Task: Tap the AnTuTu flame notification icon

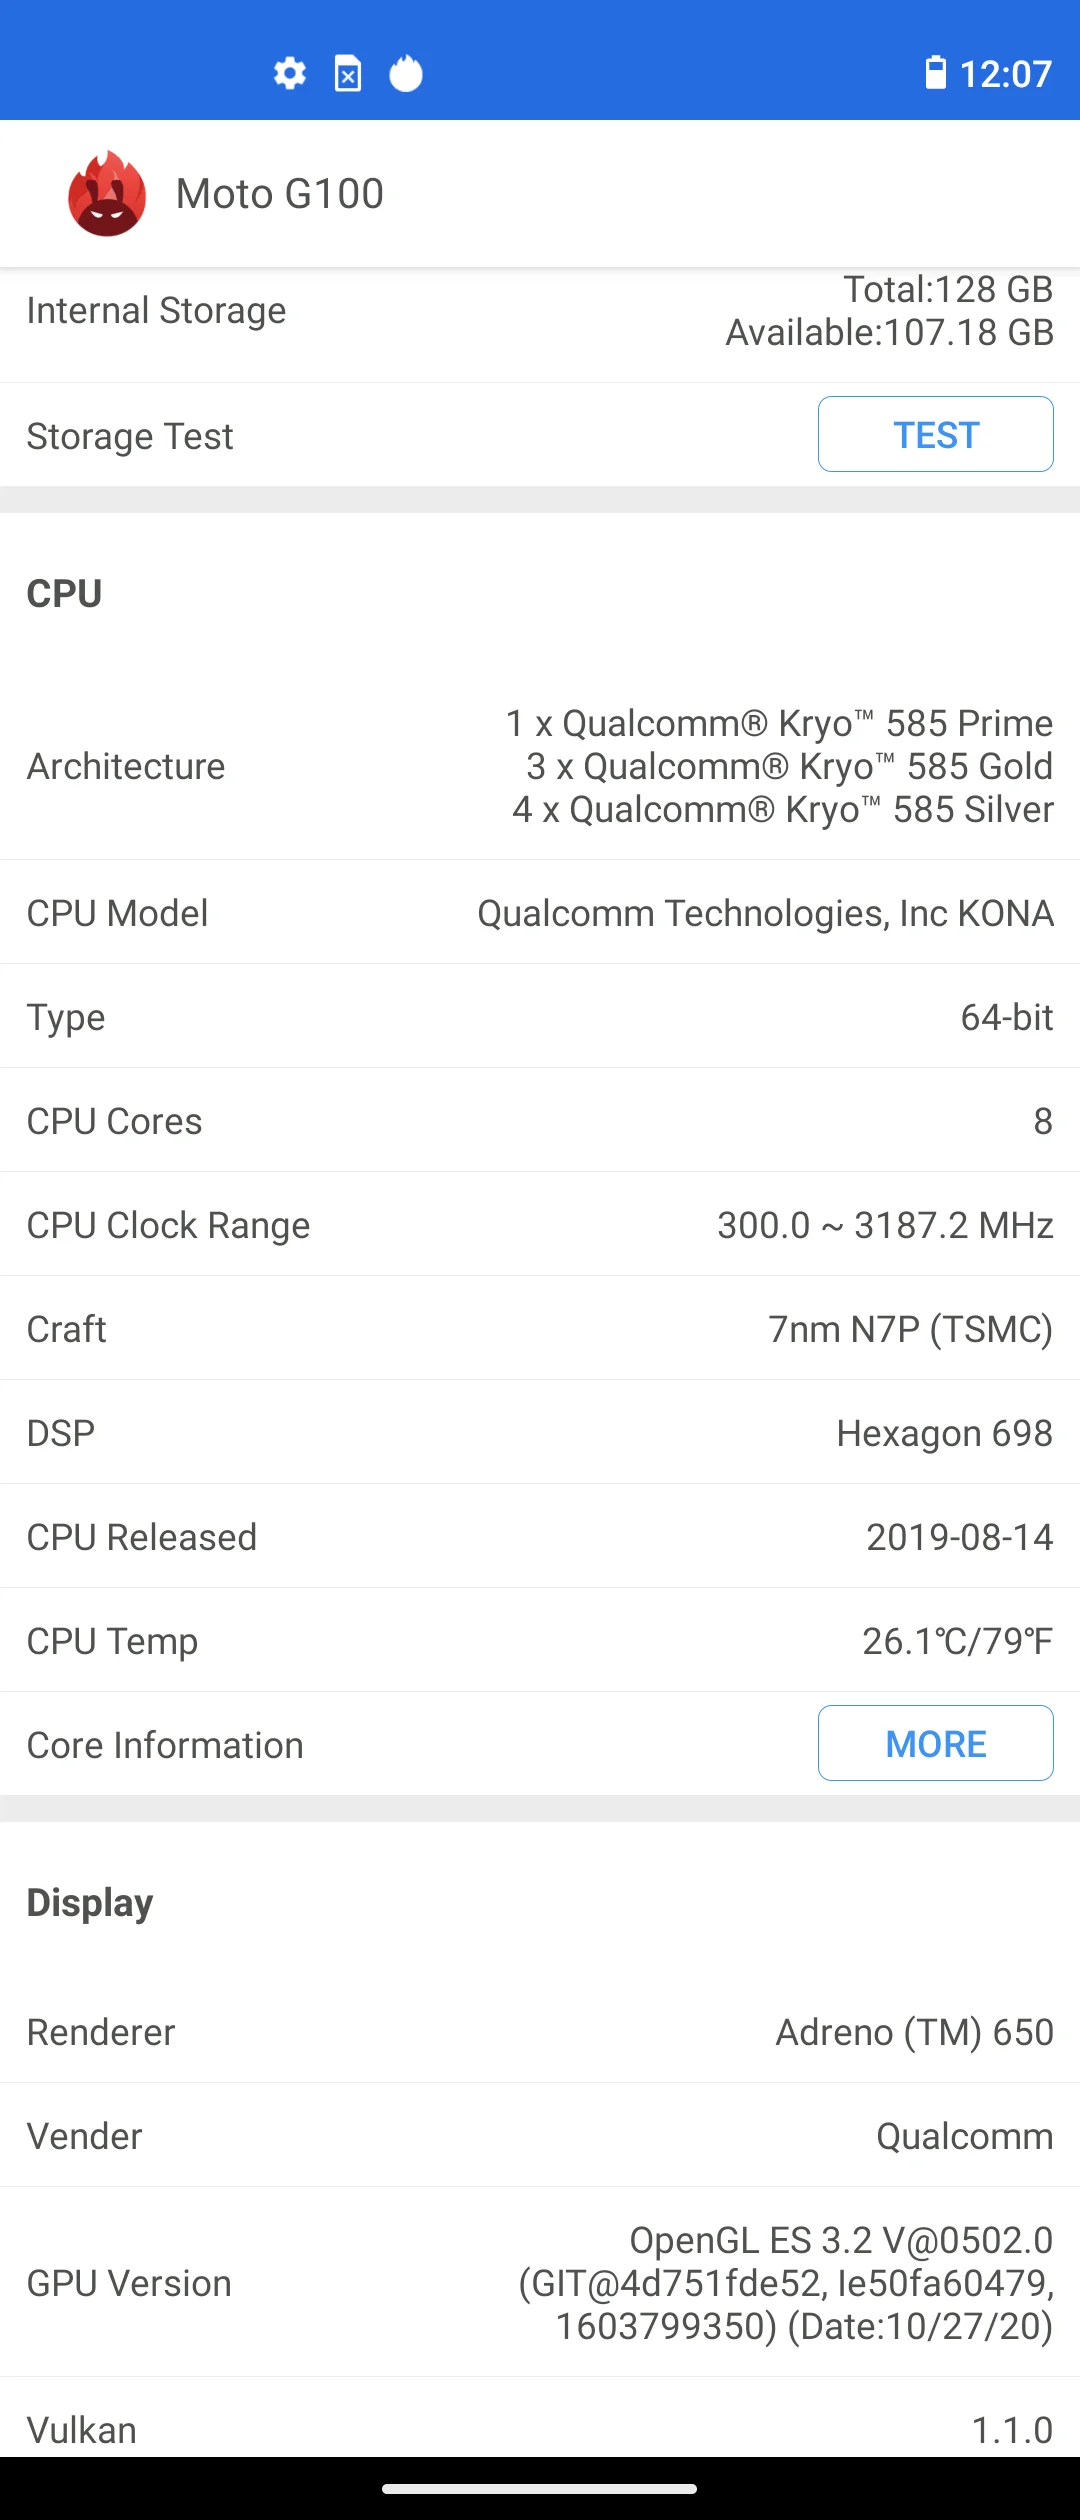Action: 405,74
